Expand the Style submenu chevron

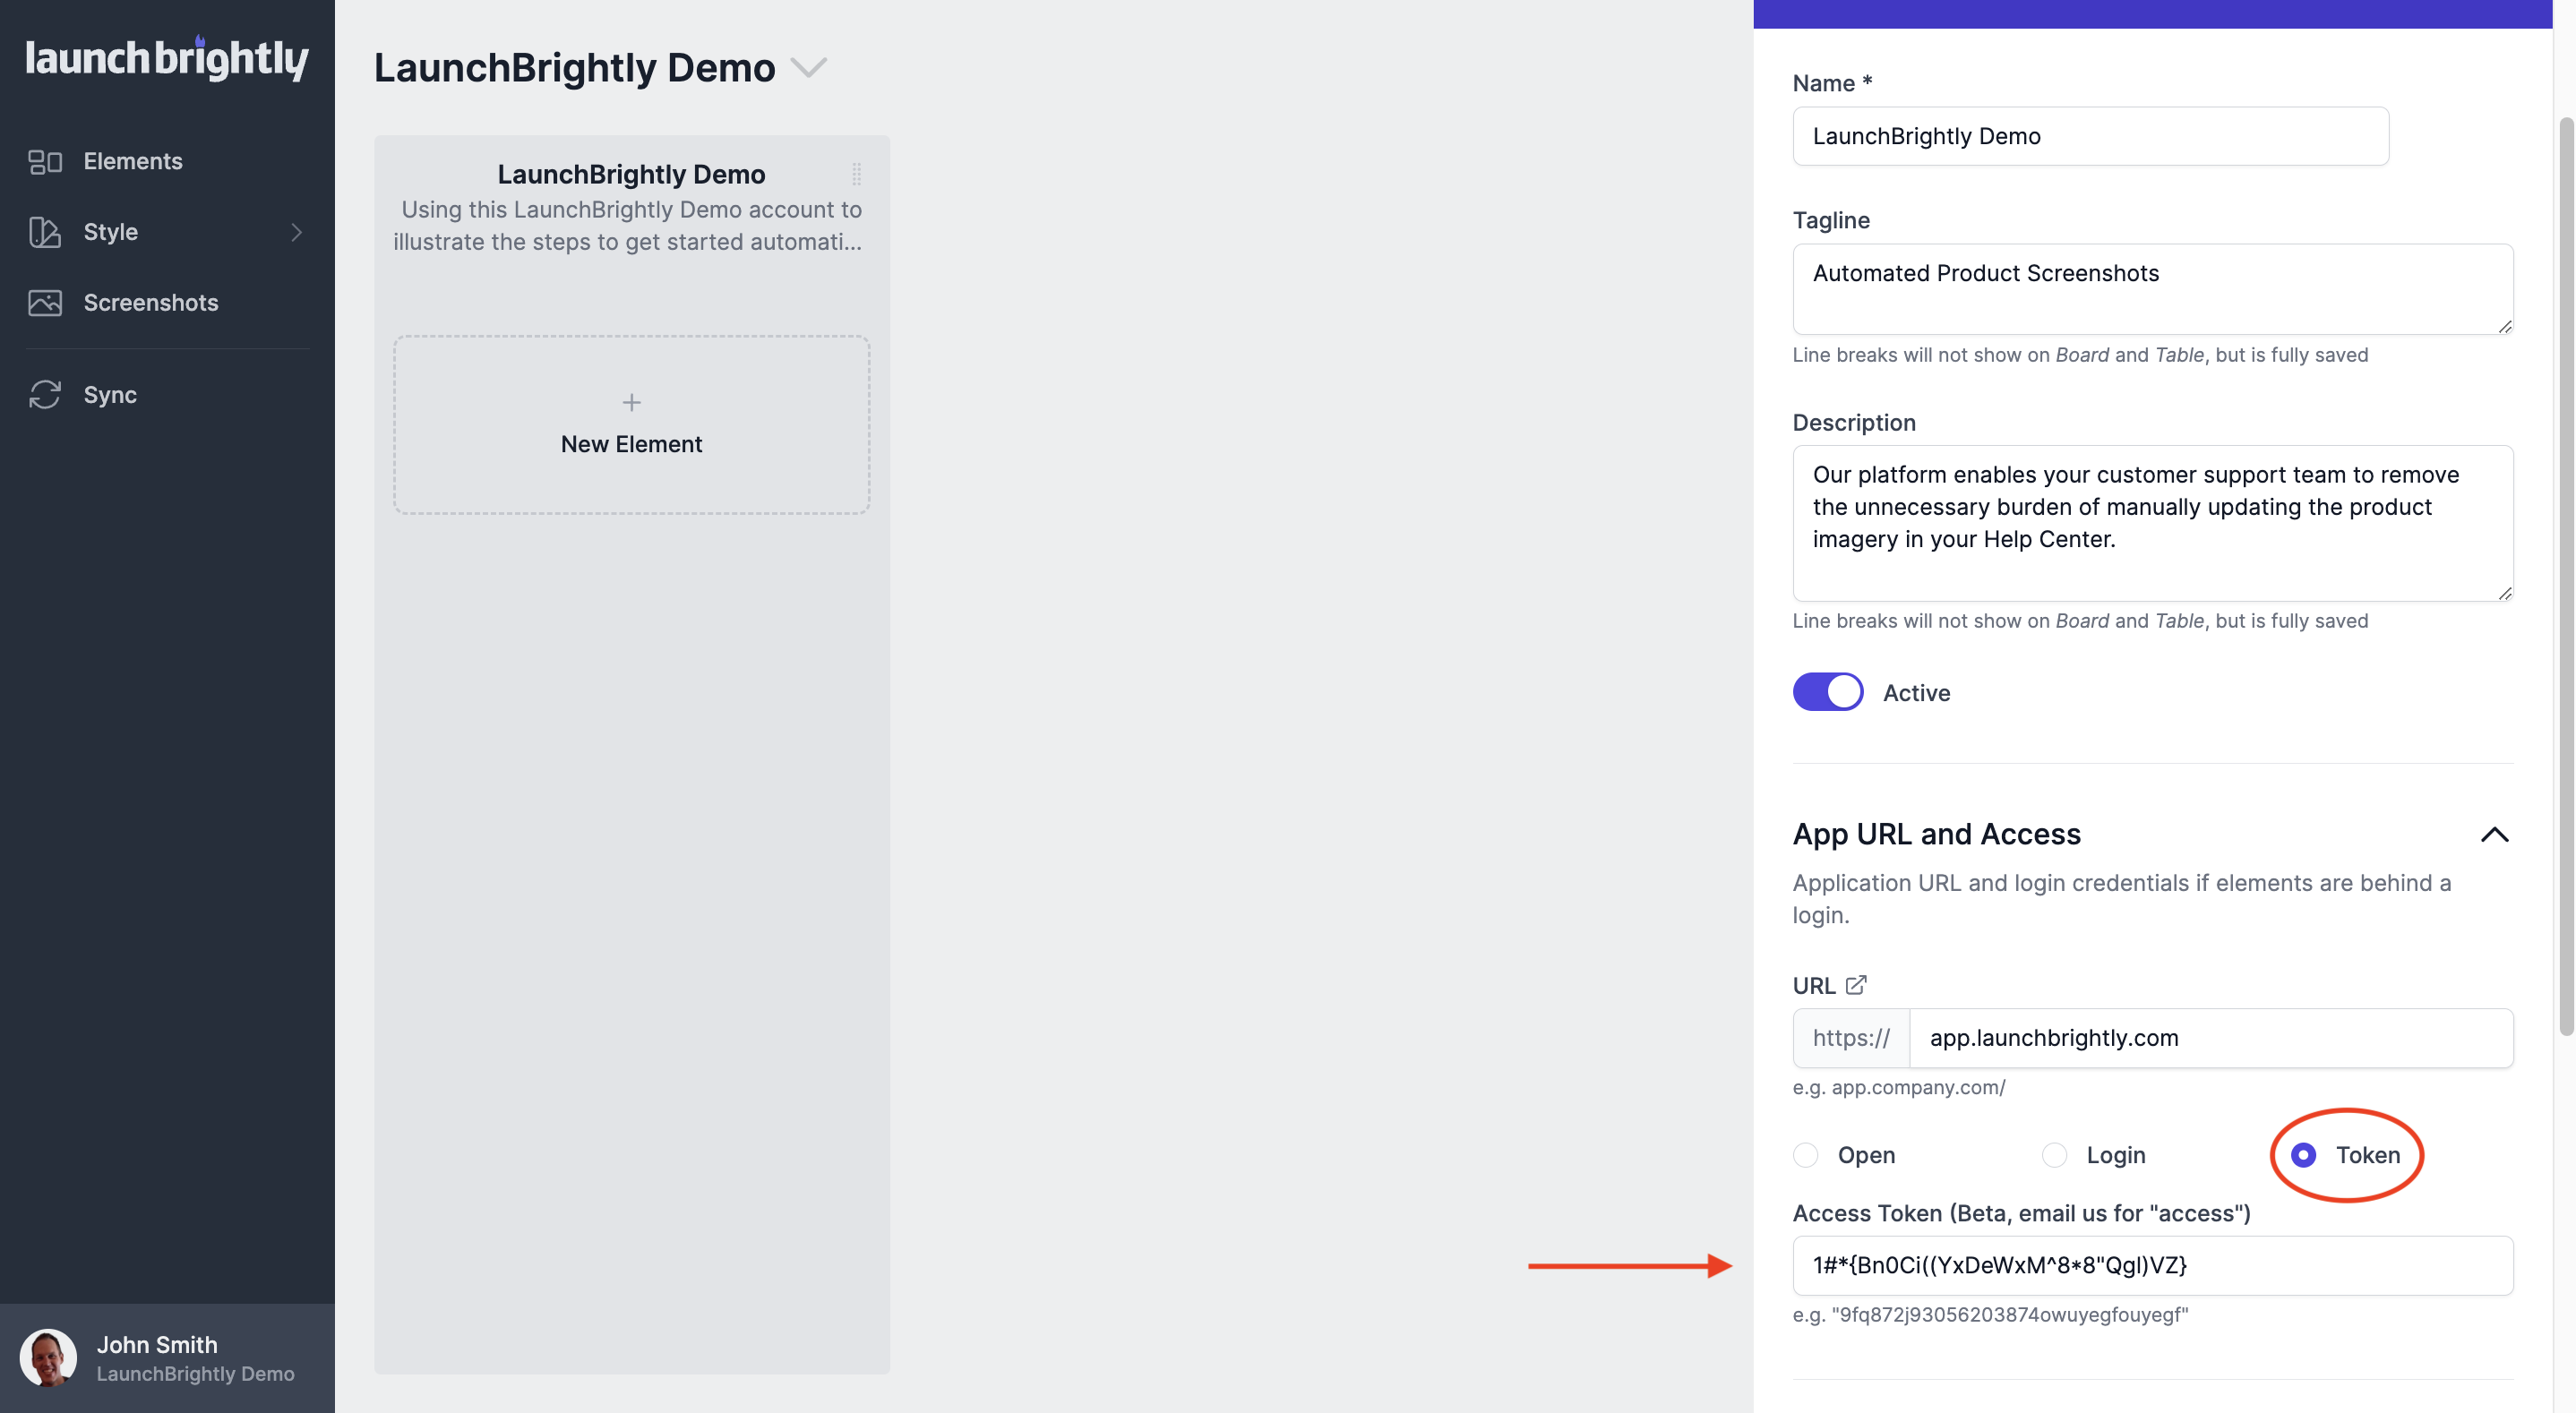[x=297, y=232]
